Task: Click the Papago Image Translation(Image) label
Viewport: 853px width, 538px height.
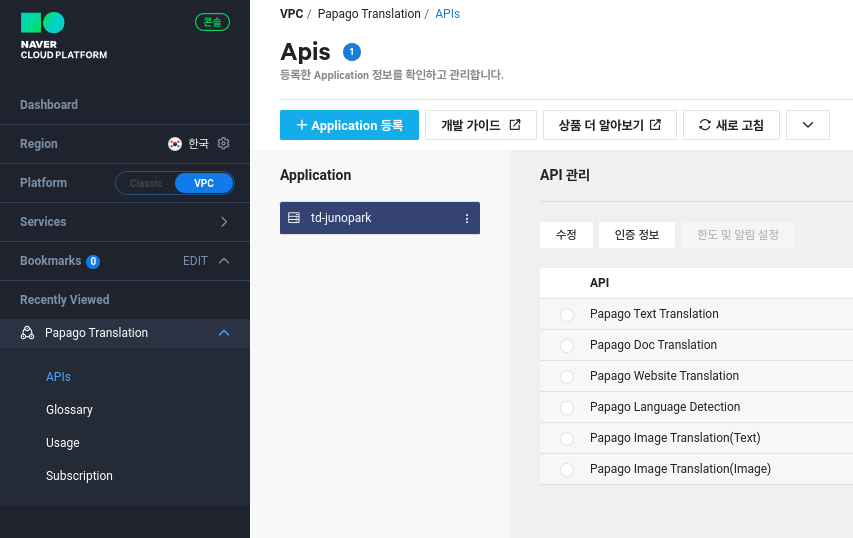Action: 681,469
